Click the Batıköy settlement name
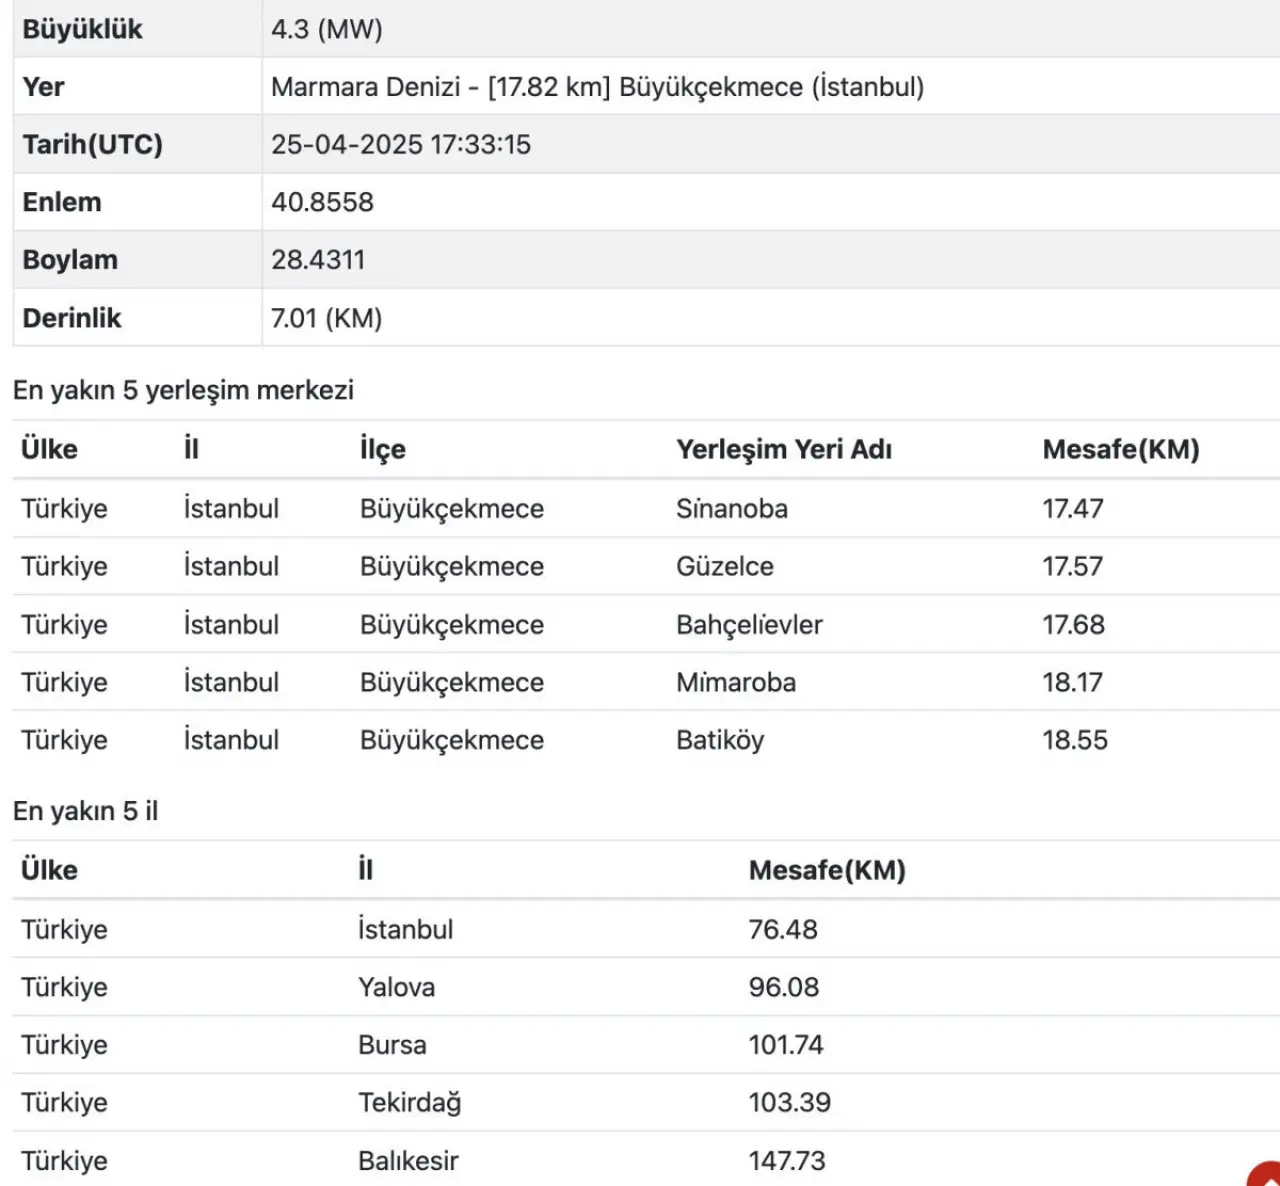This screenshot has height=1186, width=1280. pos(720,740)
